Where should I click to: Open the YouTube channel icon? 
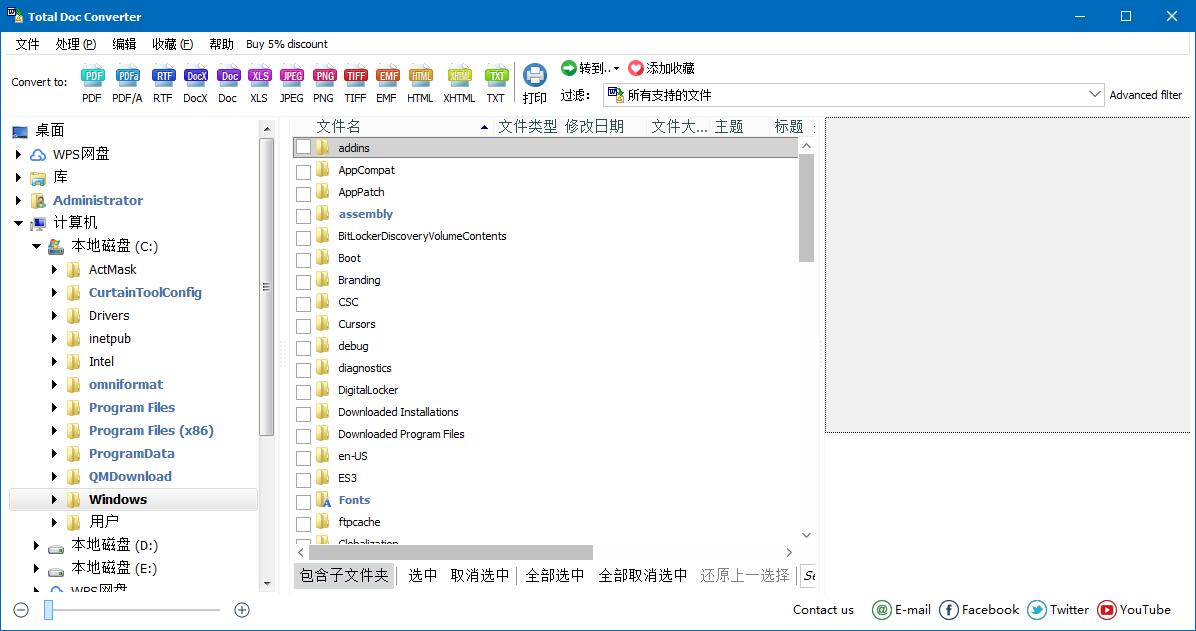(1107, 610)
